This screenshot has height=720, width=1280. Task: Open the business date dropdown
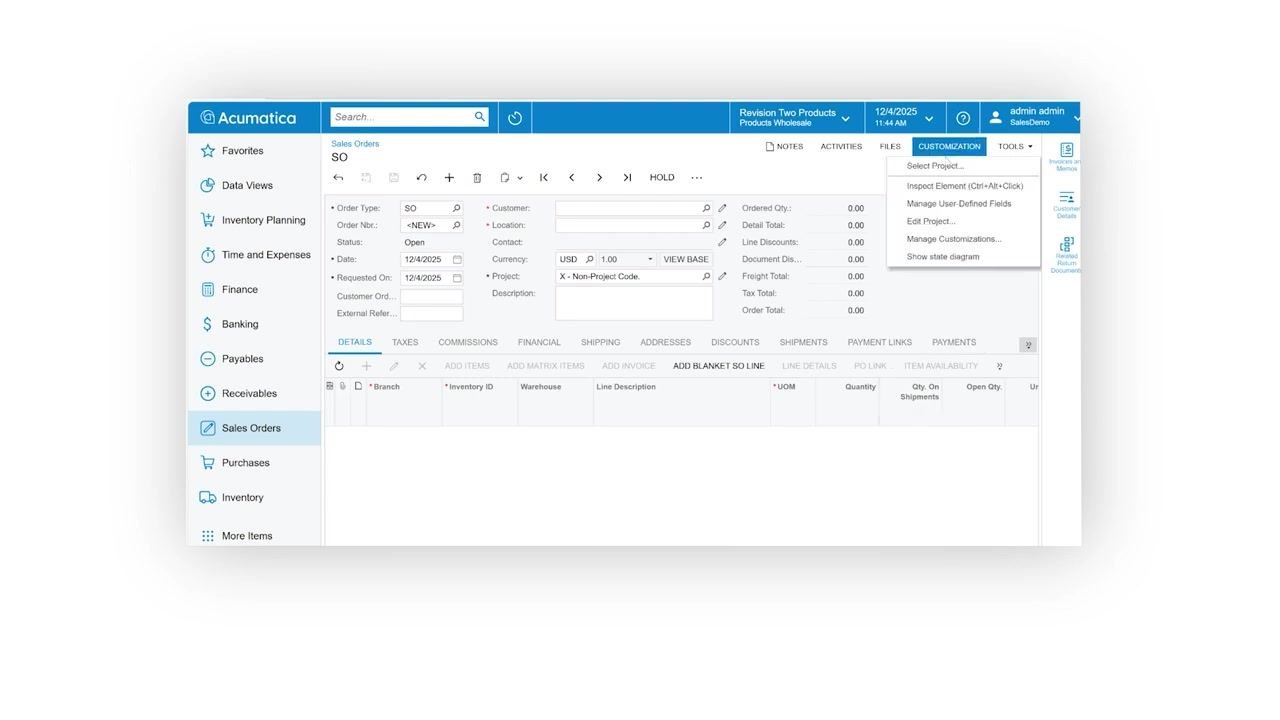(904, 118)
